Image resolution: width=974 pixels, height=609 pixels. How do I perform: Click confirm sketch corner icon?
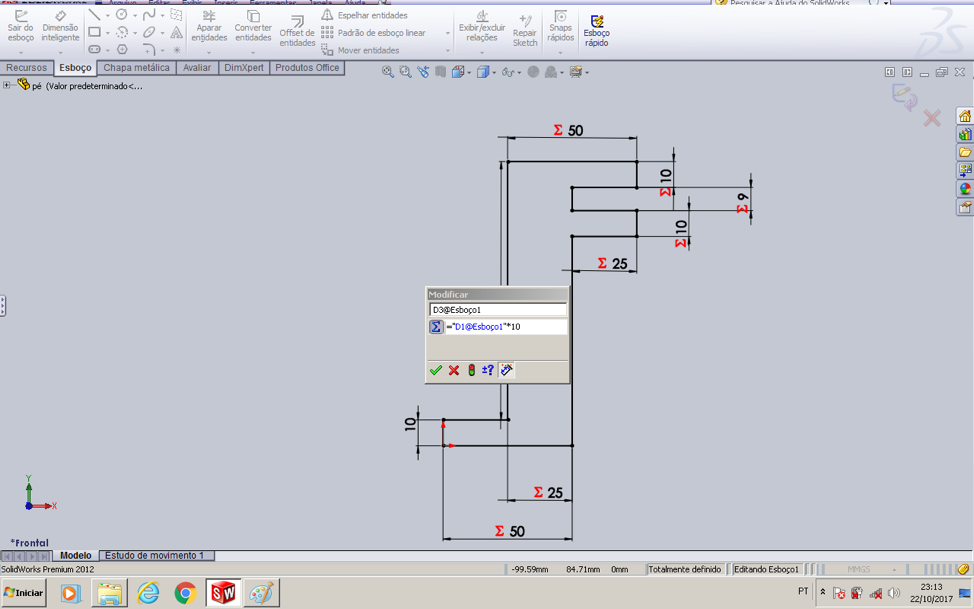pos(904,98)
